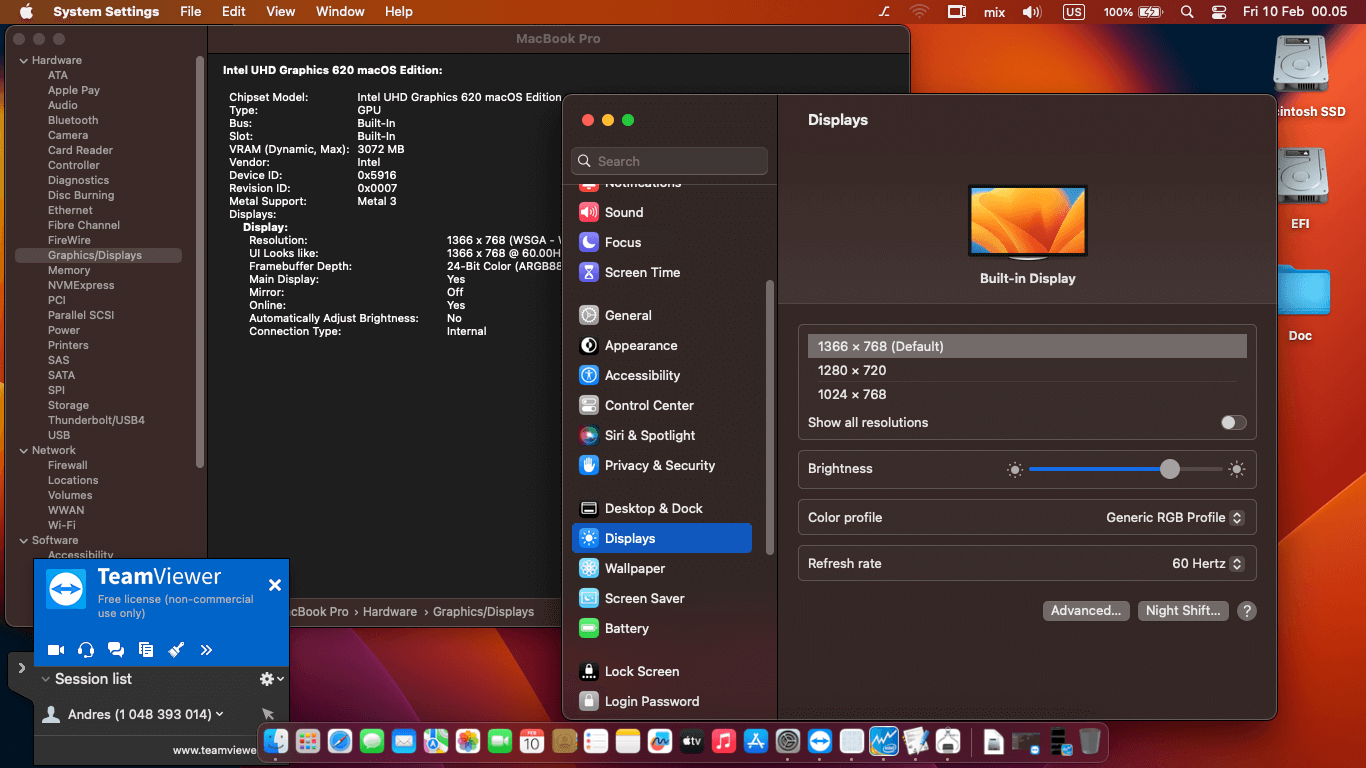
Task: Click the Advanced... button
Action: pyautogui.click(x=1086, y=611)
